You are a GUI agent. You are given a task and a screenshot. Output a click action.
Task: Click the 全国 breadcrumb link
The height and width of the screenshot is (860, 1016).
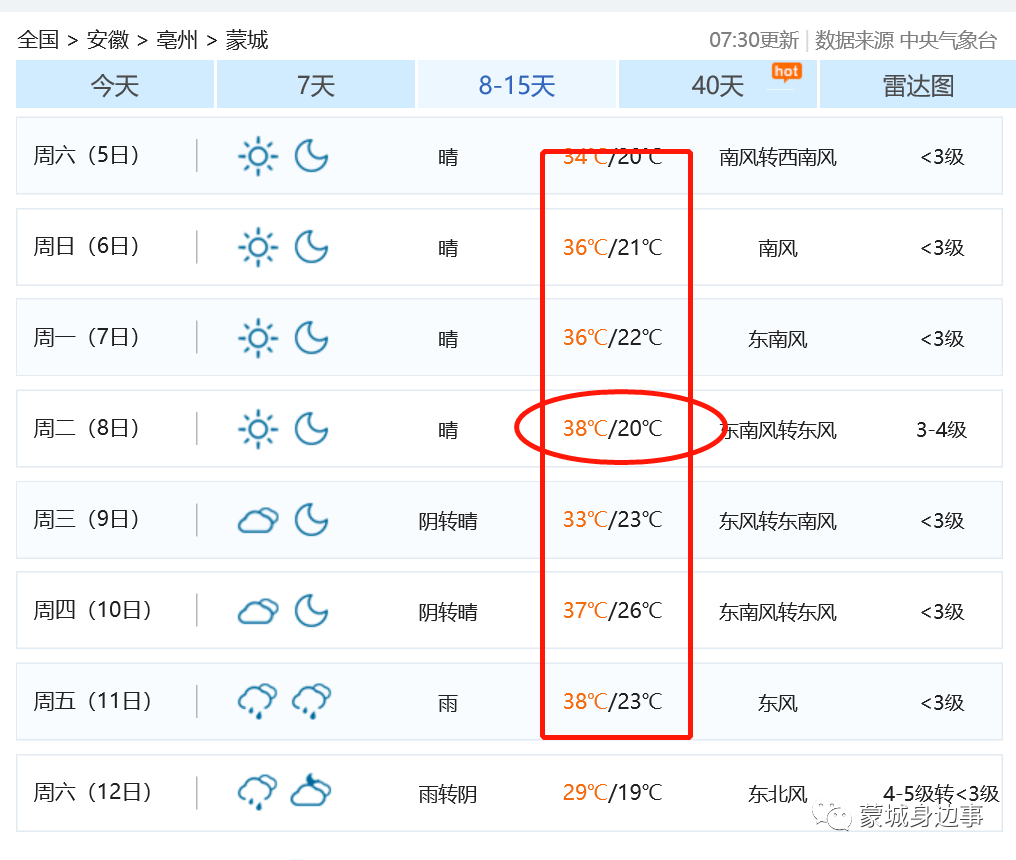pos(38,40)
